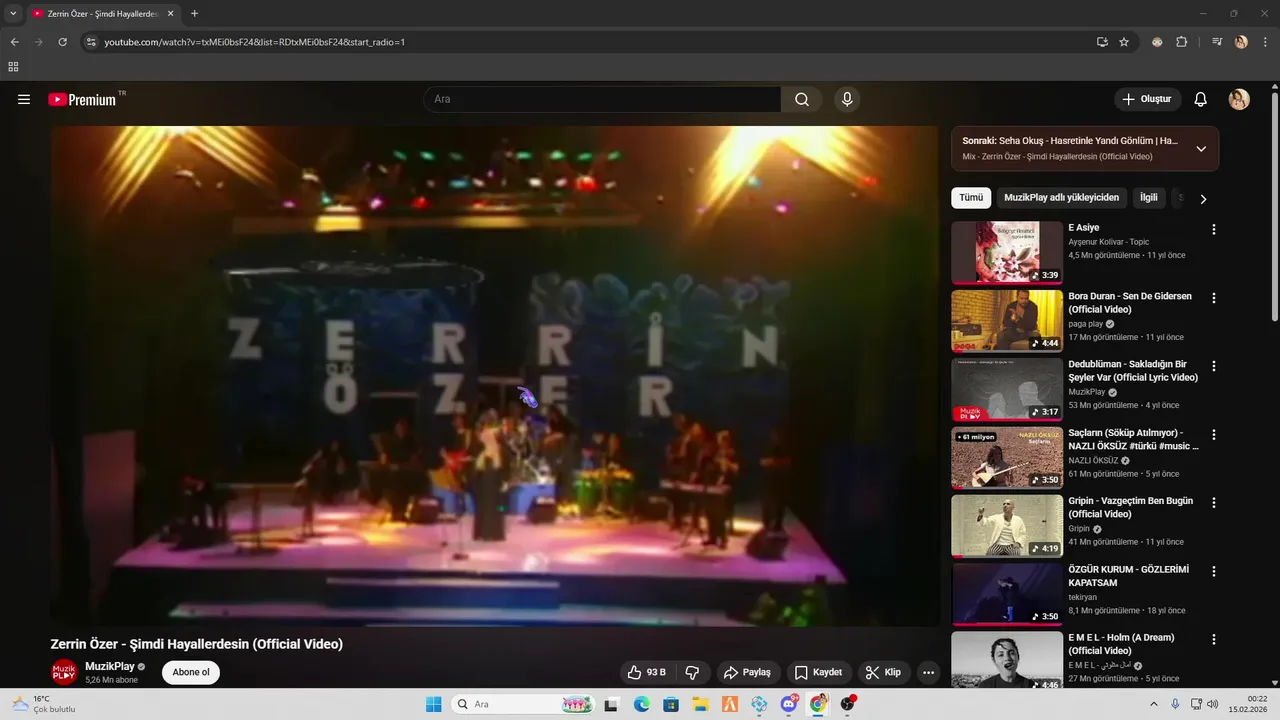
Task: Open the Windows Start menu
Action: coord(433,704)
